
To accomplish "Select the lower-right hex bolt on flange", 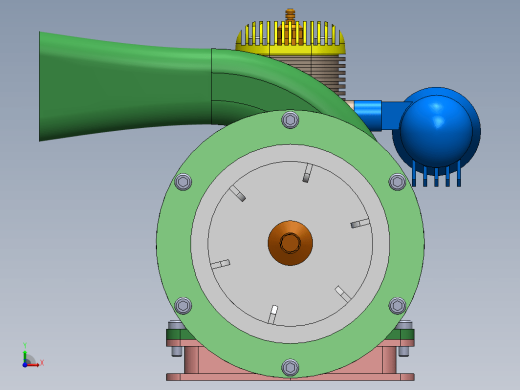I will point(397,306).
